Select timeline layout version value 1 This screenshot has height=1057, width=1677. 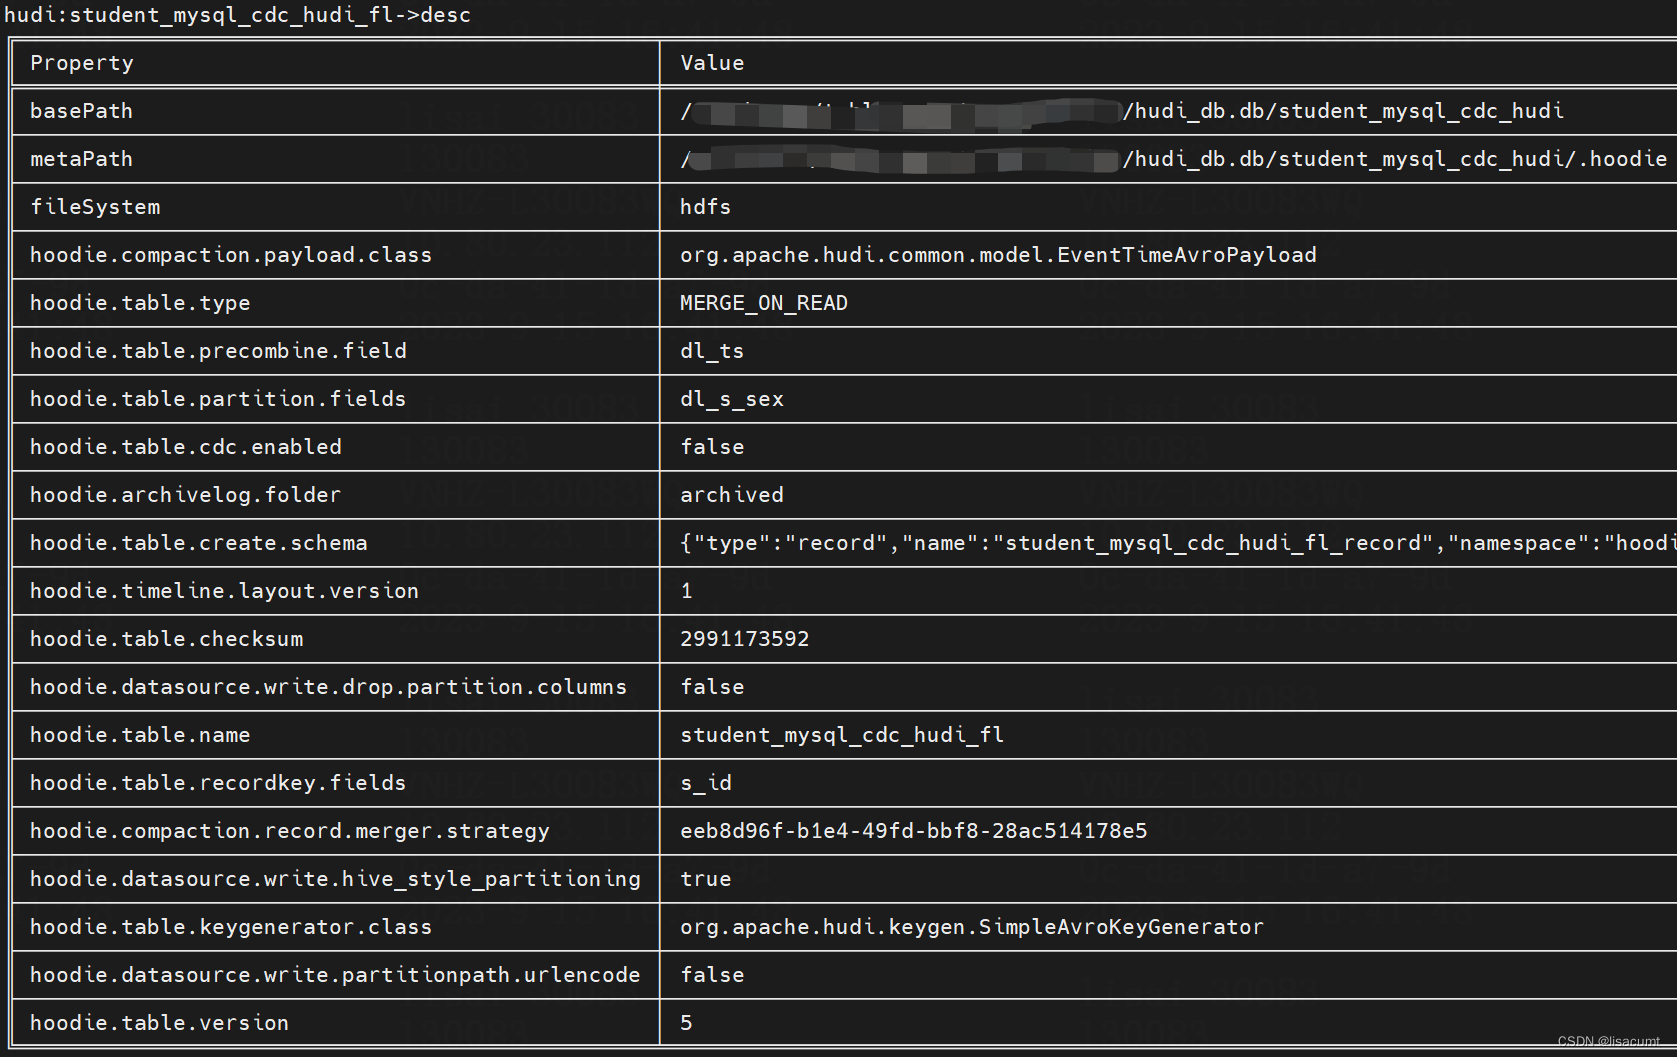coord(687,591)
